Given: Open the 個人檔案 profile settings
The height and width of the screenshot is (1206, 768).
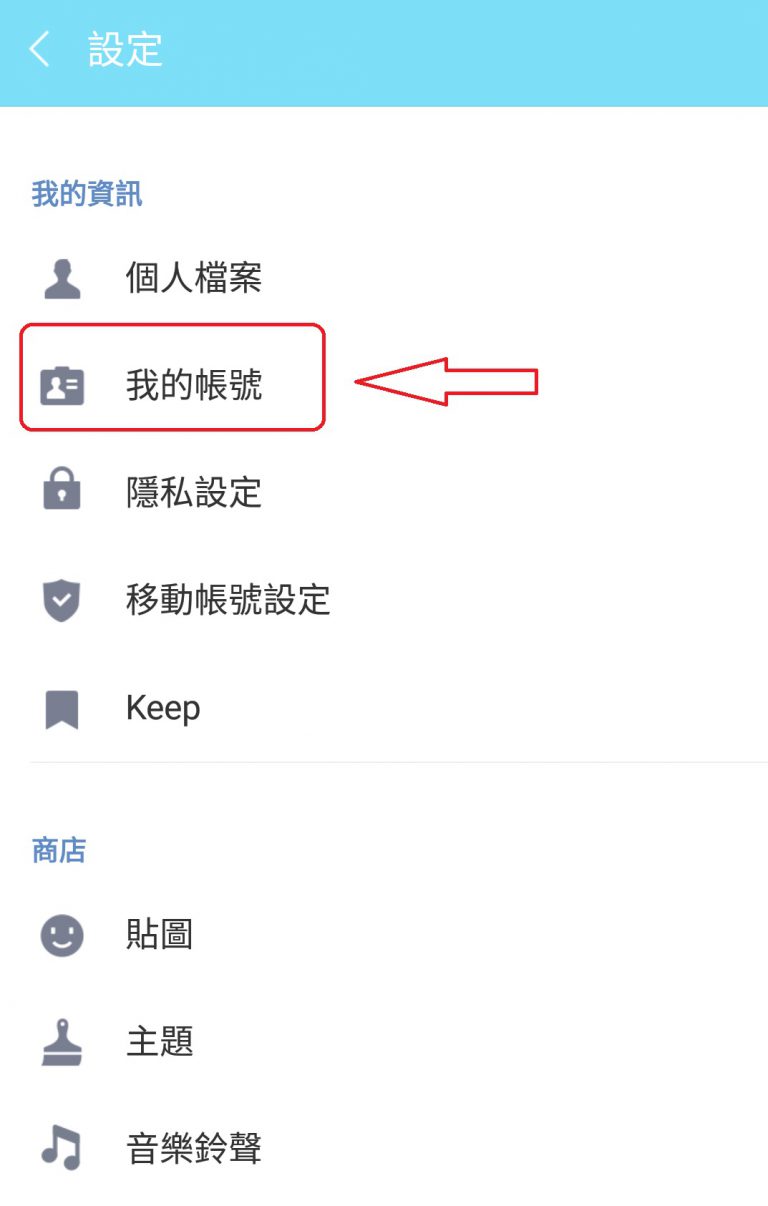Looking at the screenshot, I should (x=384, y=278).
